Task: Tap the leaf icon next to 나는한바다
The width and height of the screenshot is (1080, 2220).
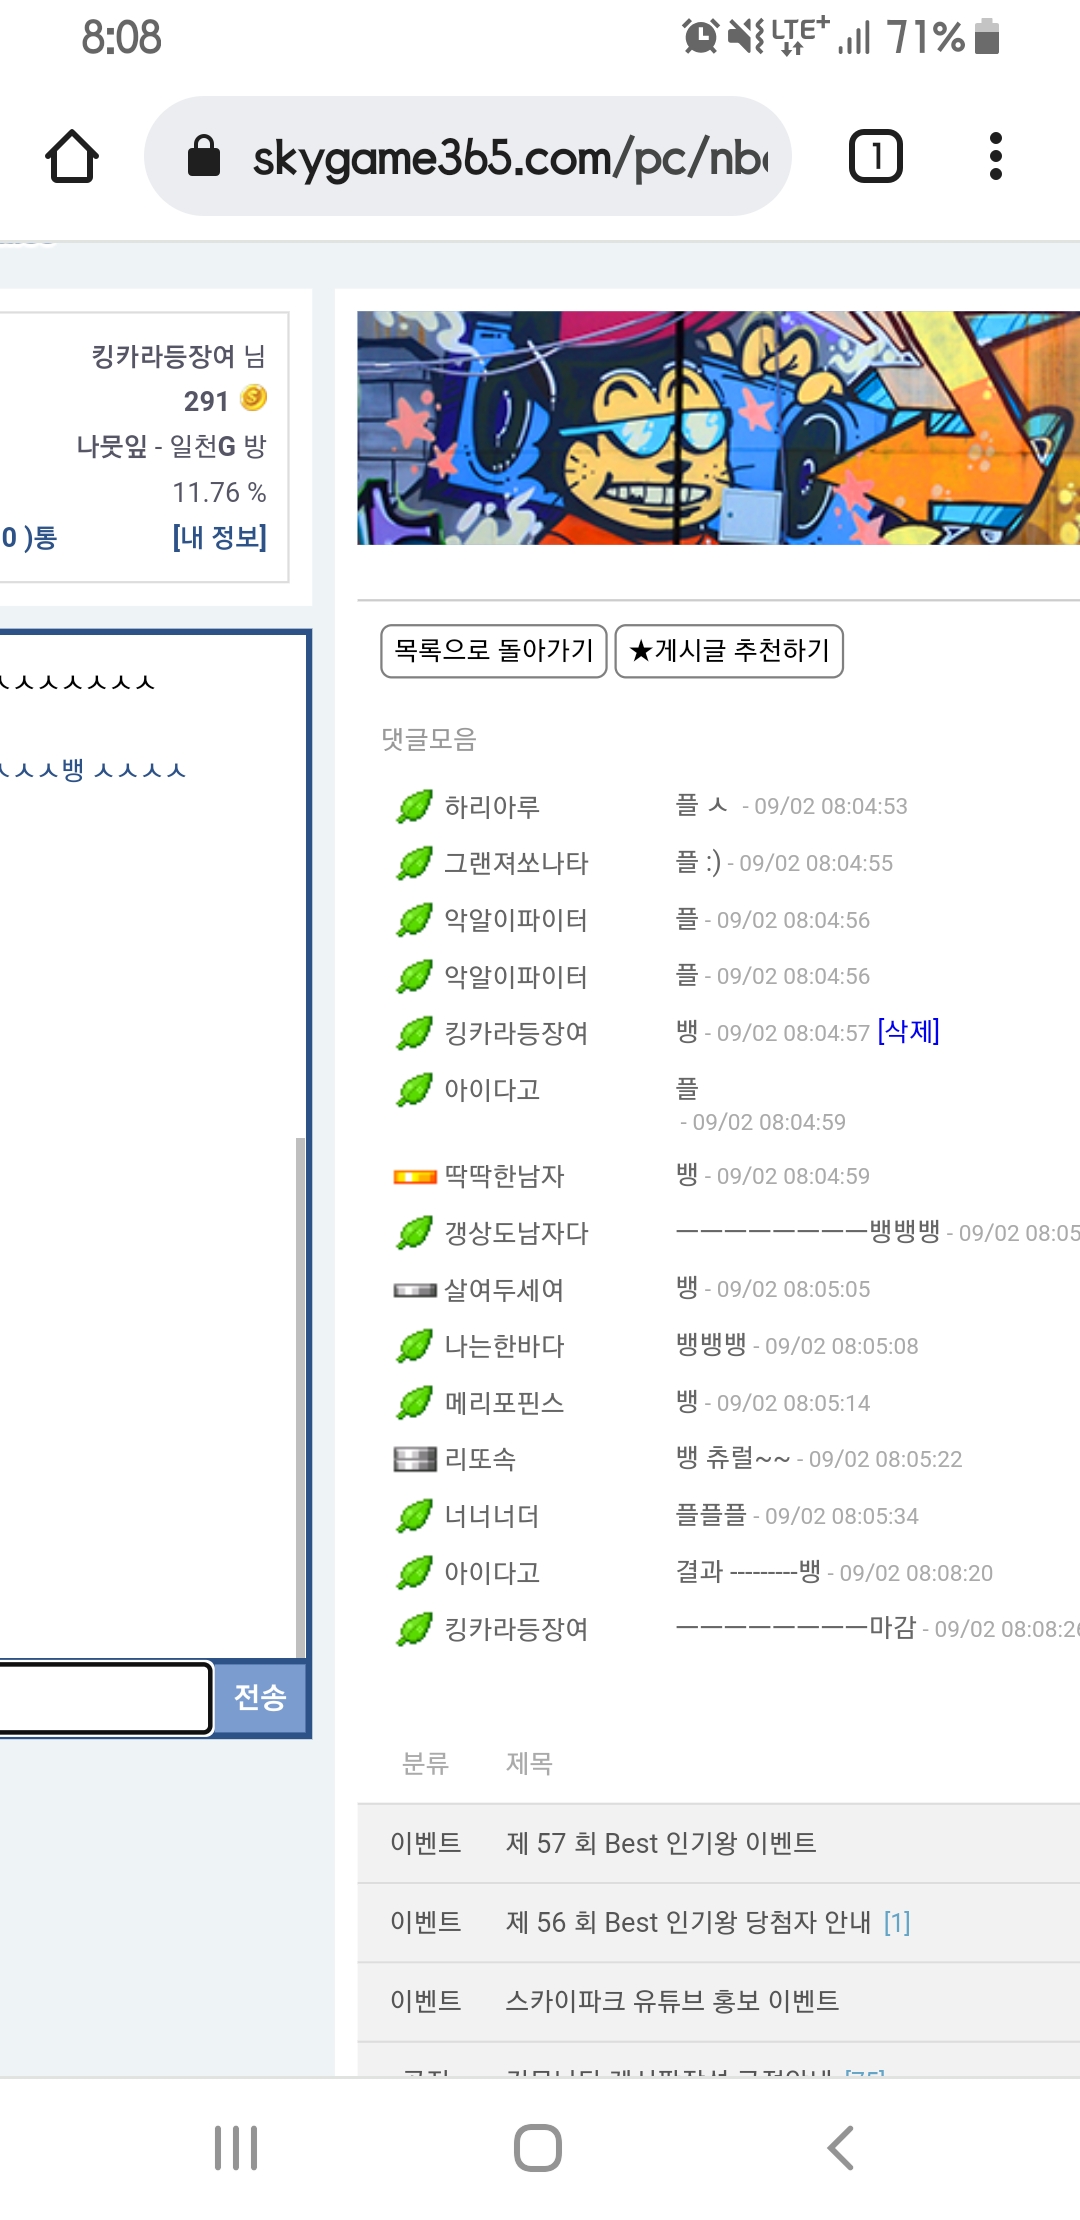Action: tap(414, 1346)
